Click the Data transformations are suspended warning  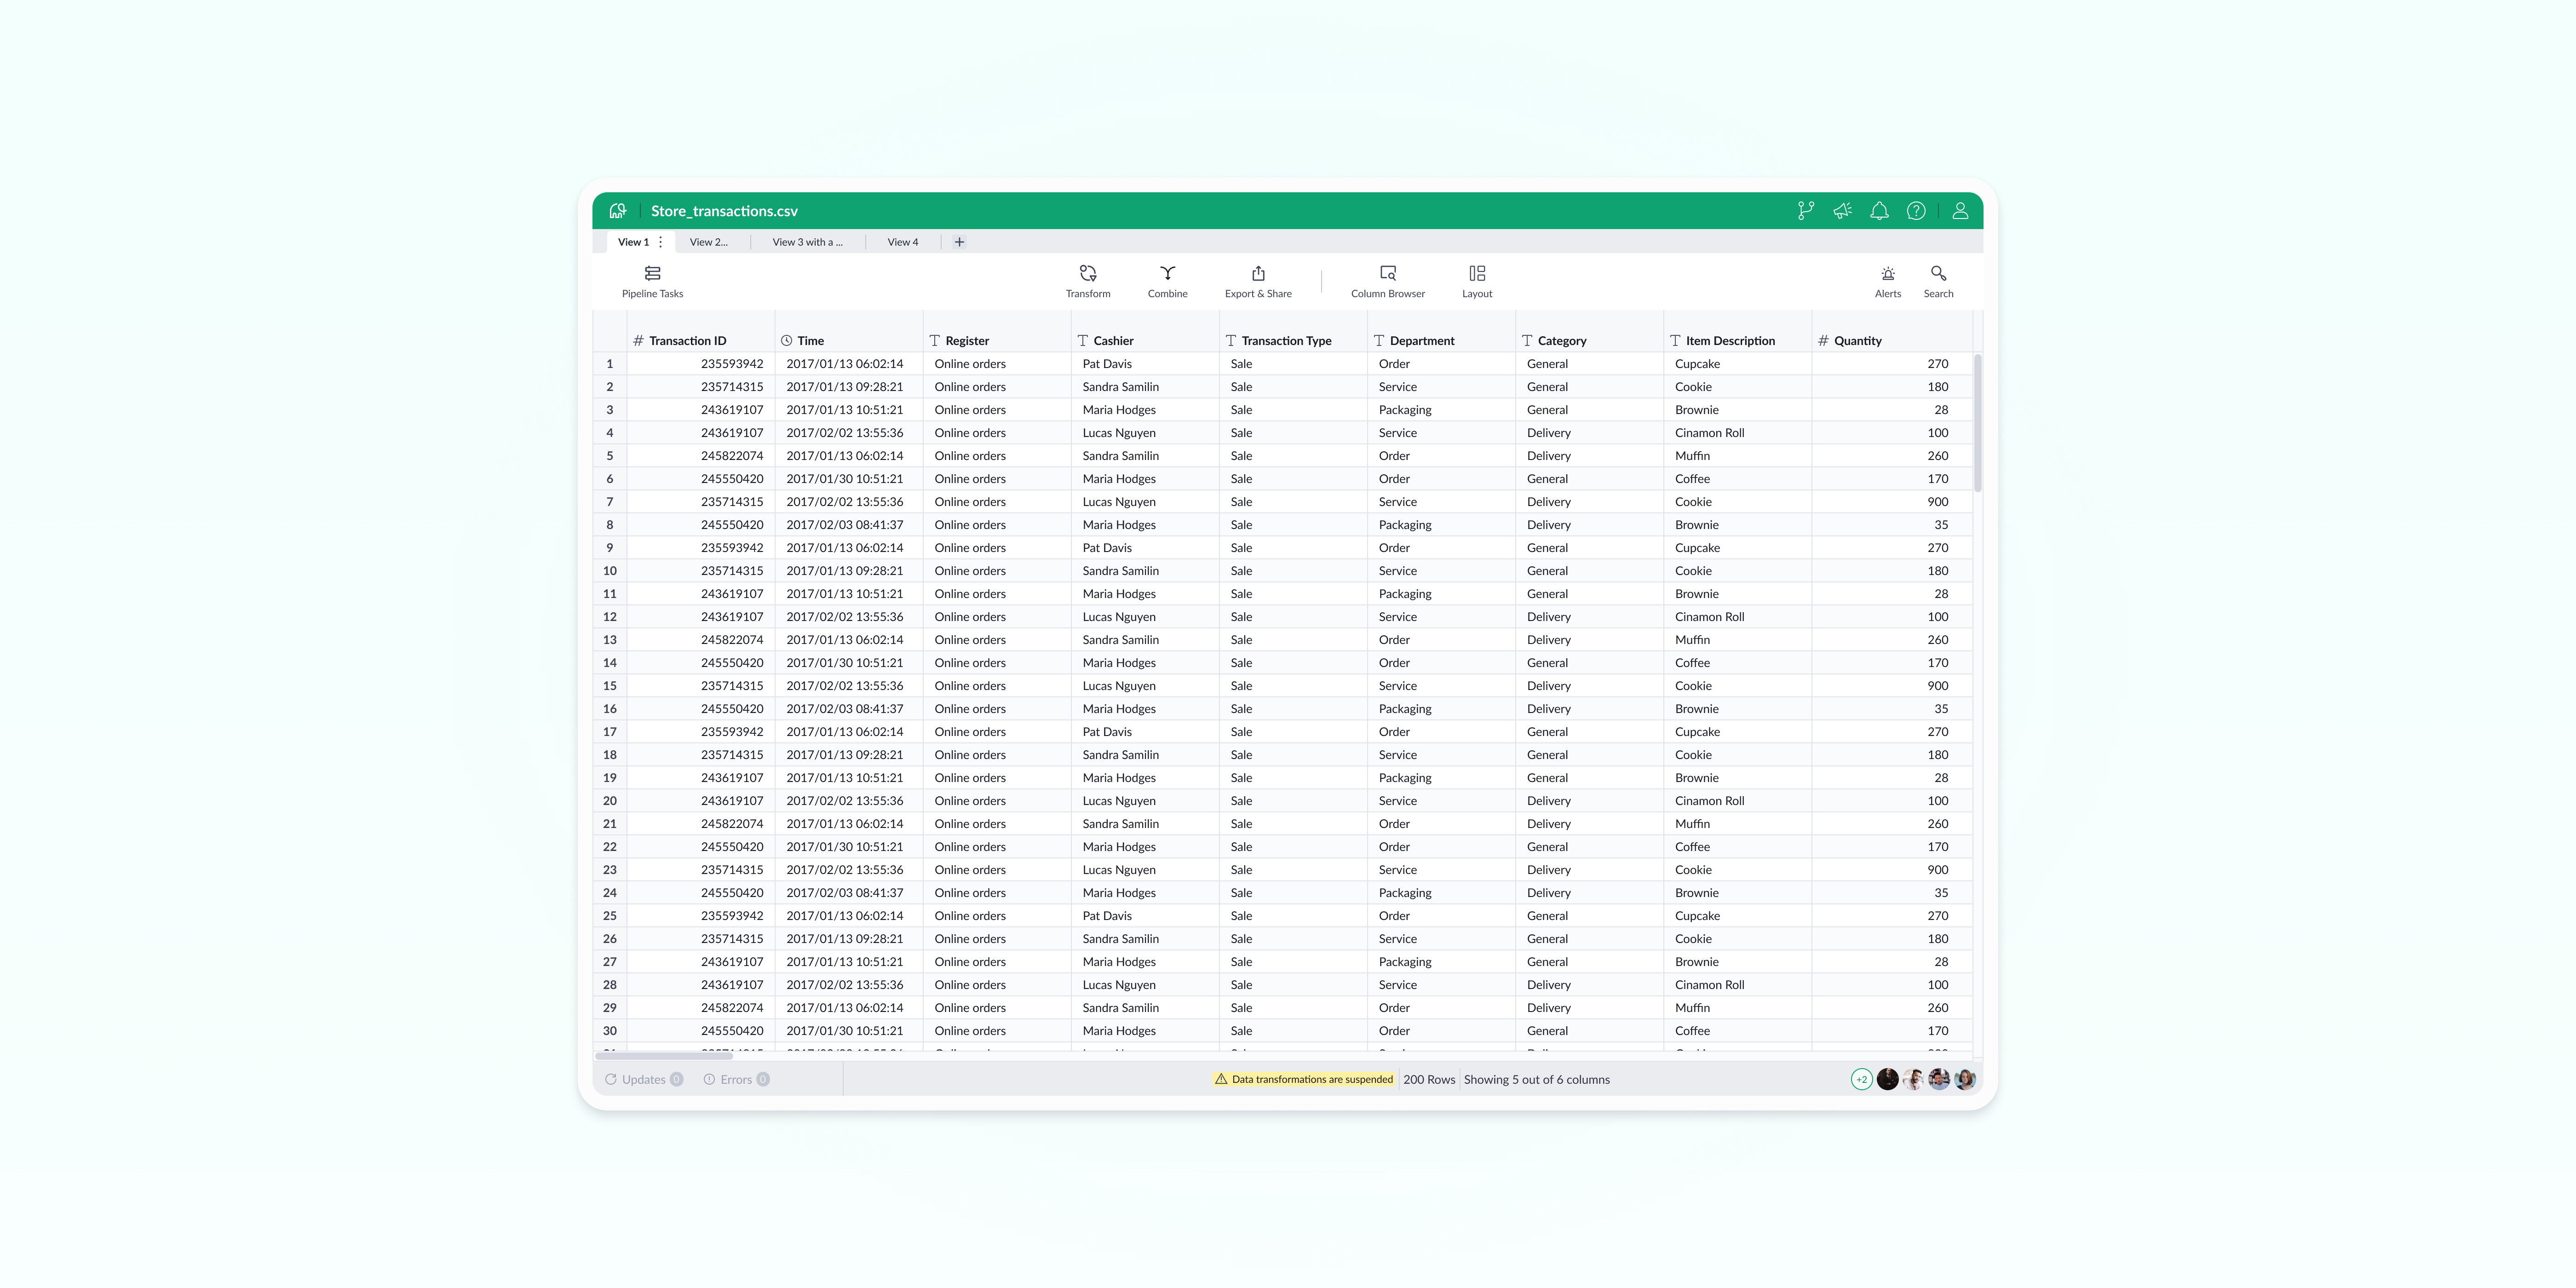click(1304, 1080)
